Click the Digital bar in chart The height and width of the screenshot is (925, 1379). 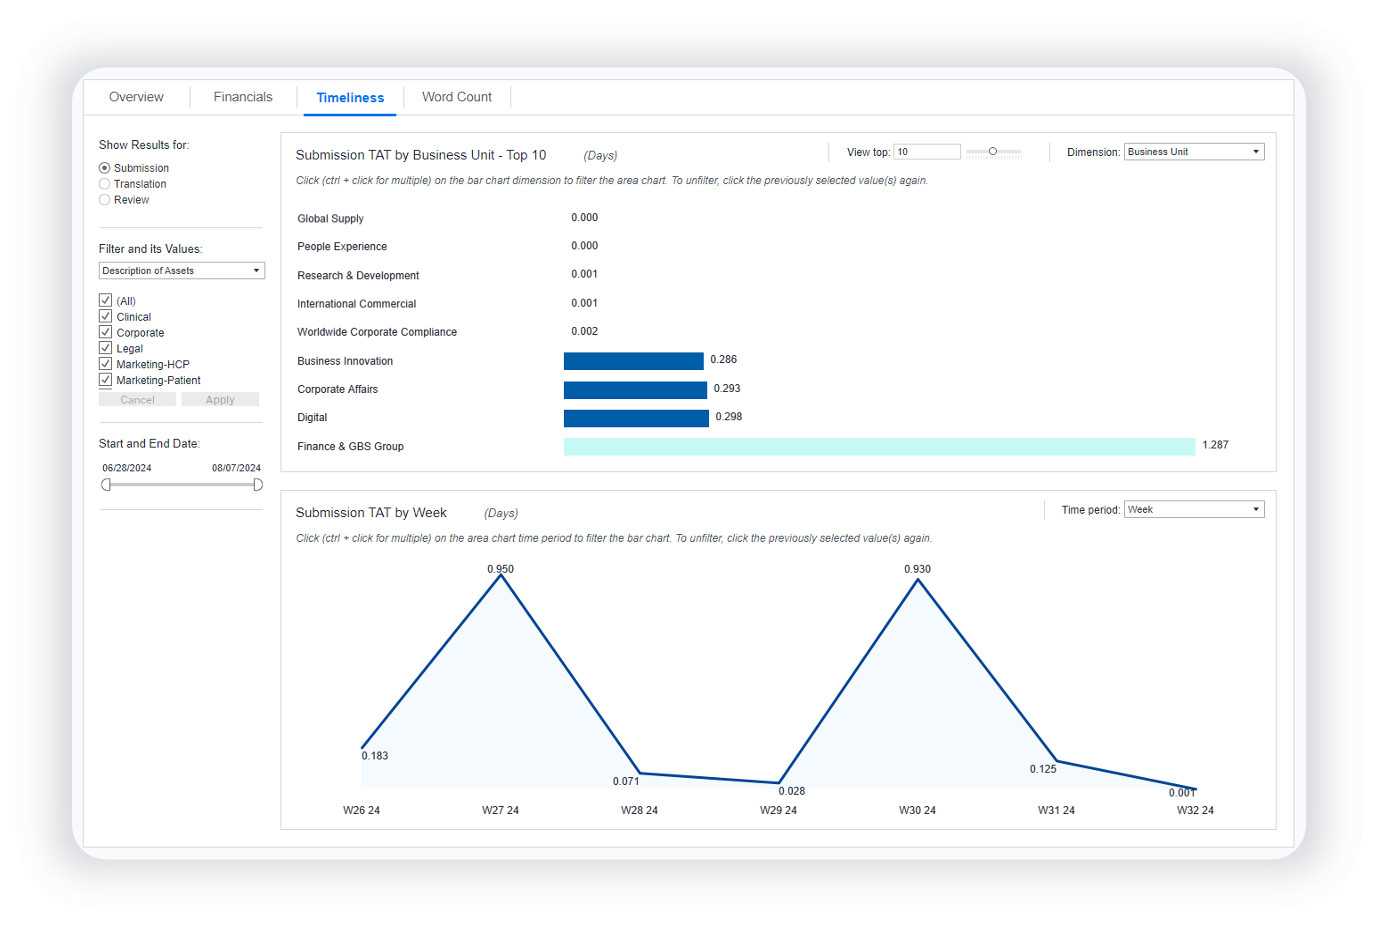(635, 418)
